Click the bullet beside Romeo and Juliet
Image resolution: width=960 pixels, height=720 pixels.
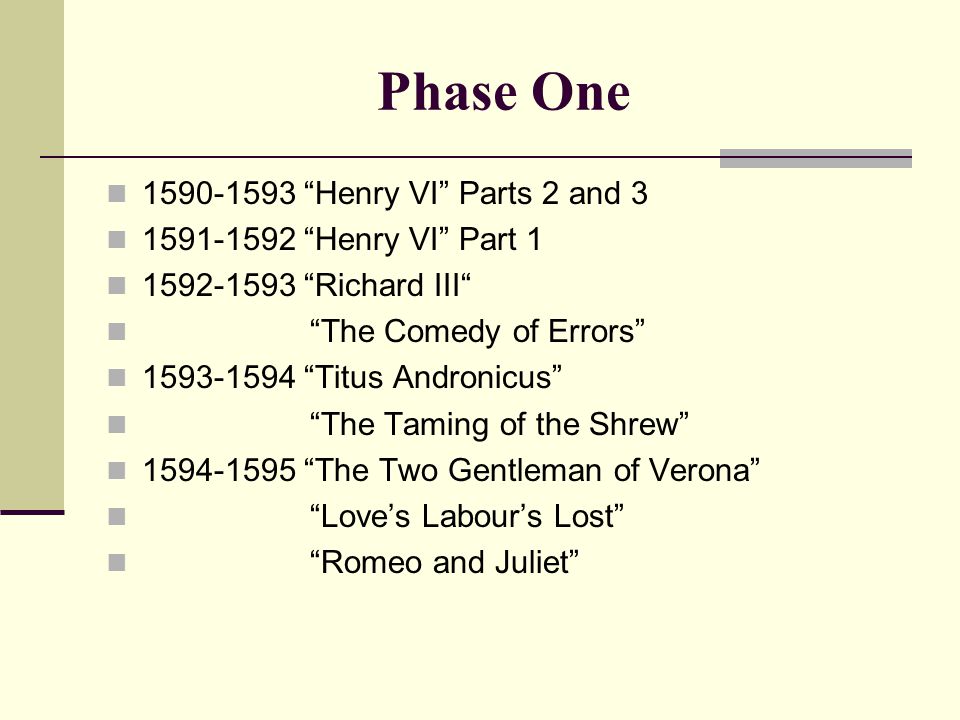point(117,563)
